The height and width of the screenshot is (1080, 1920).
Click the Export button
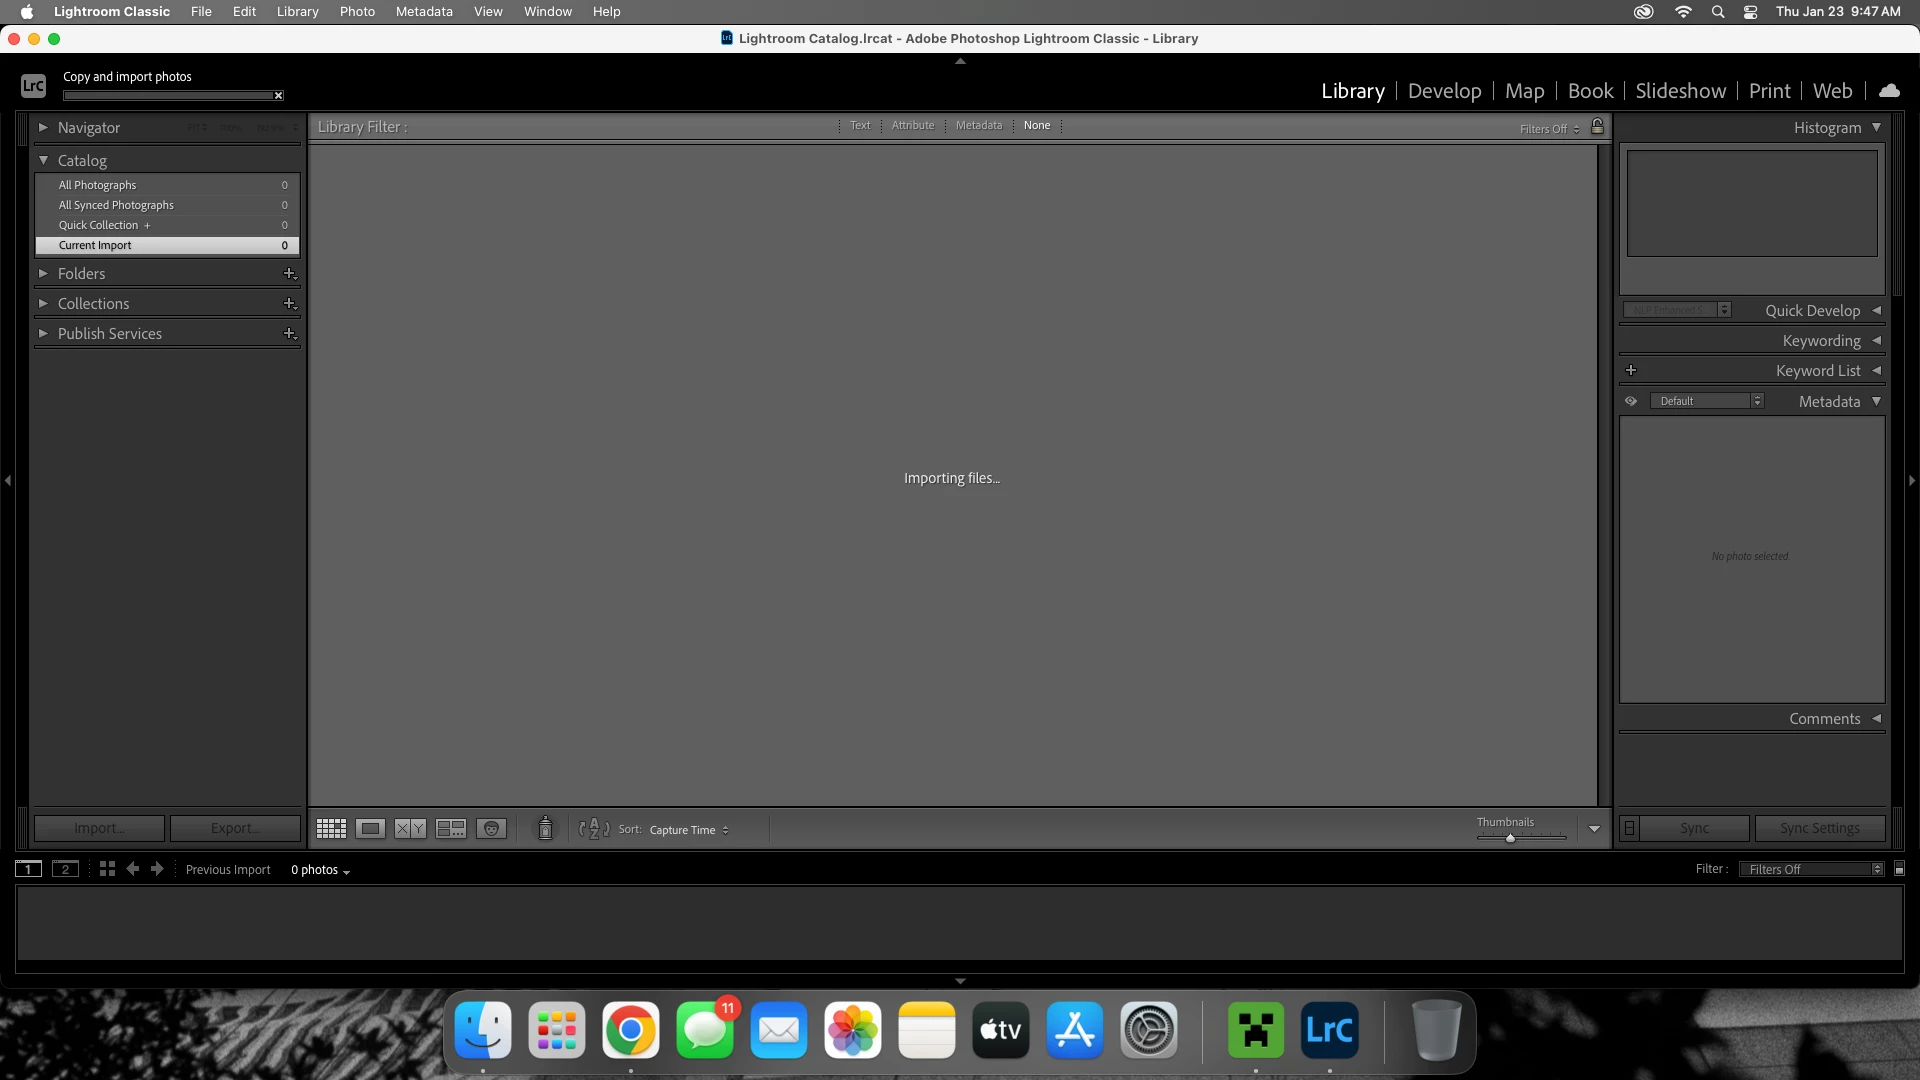click(235, 828)
